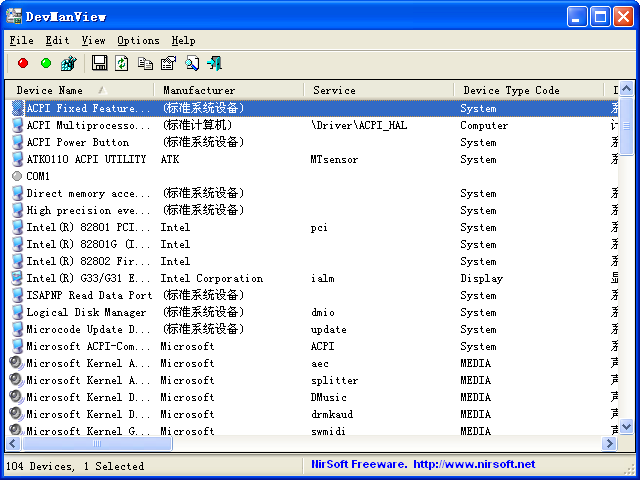
Task: Click the Display device type cell
Action: 482,278
